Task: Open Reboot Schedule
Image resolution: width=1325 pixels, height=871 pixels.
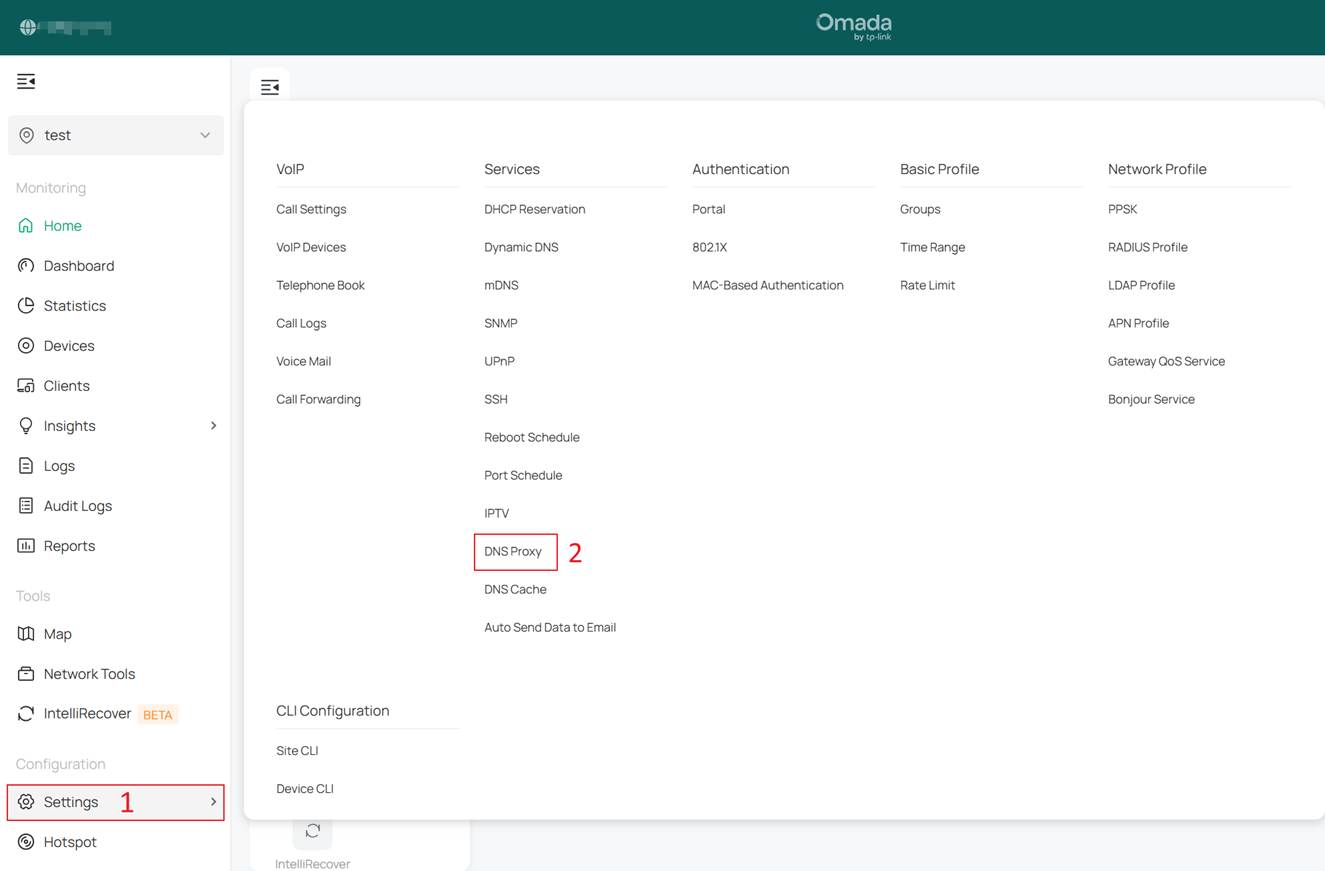Action: [x=532, y=437]
